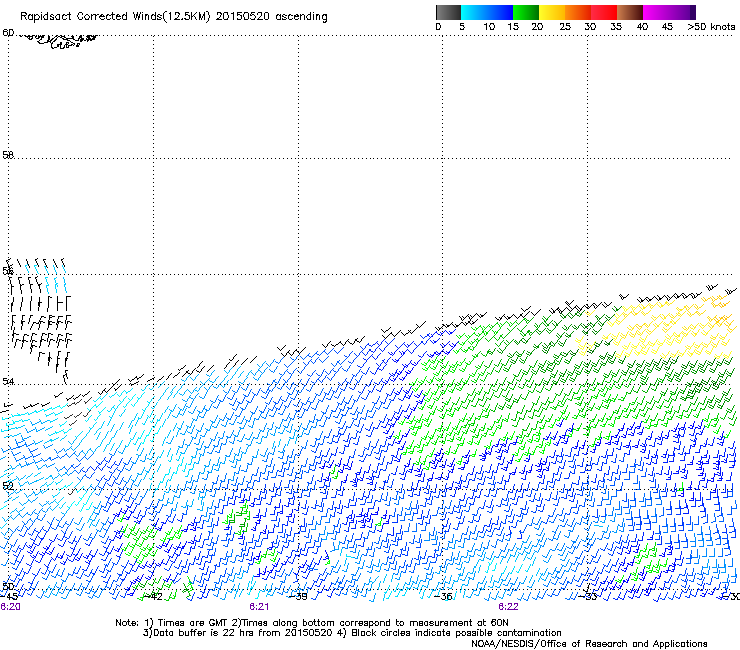Click the chart title 'Rapidscat Corrected Winds(12.5KM)'
The height and width of the screenshot is (650, 740).
click(x=115, y=17)
